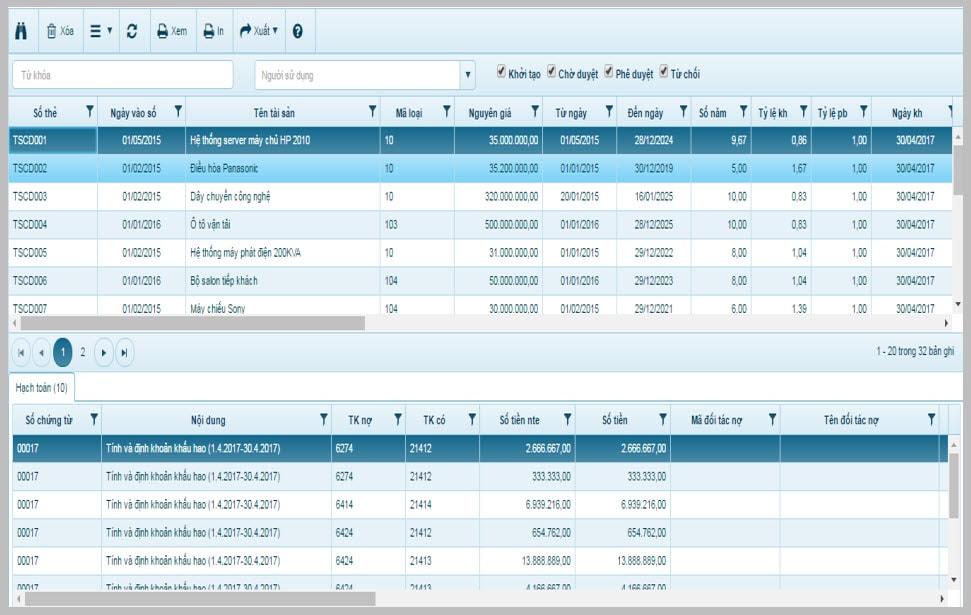Filter the TK có column
The image size is (971, 615).
[x=472, y=419]
